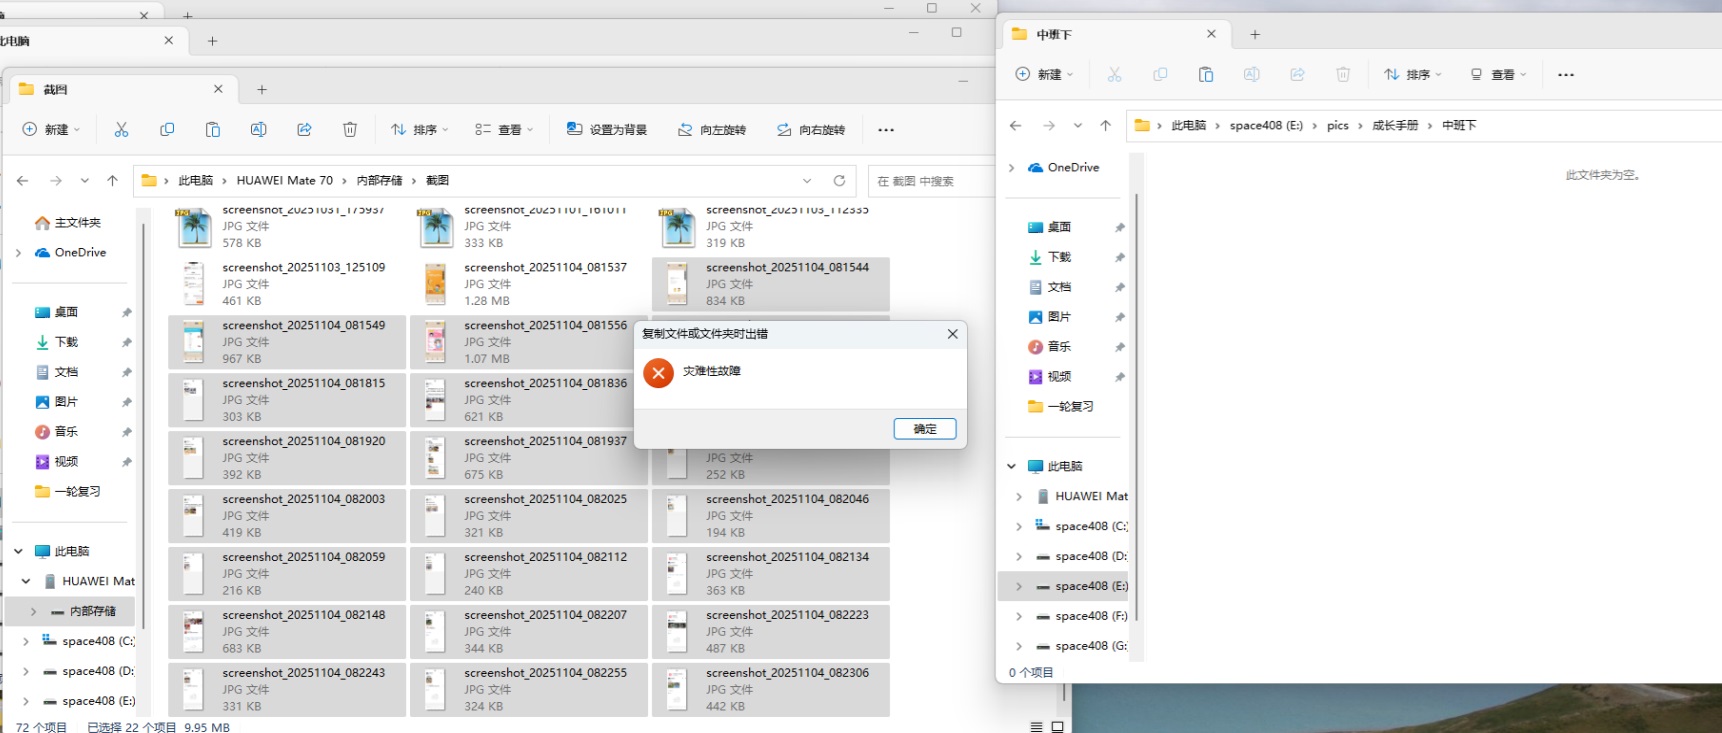Click the share icon in 截图 window toolbar
This screenshot has width=1722, height=733.
(304, 129)
